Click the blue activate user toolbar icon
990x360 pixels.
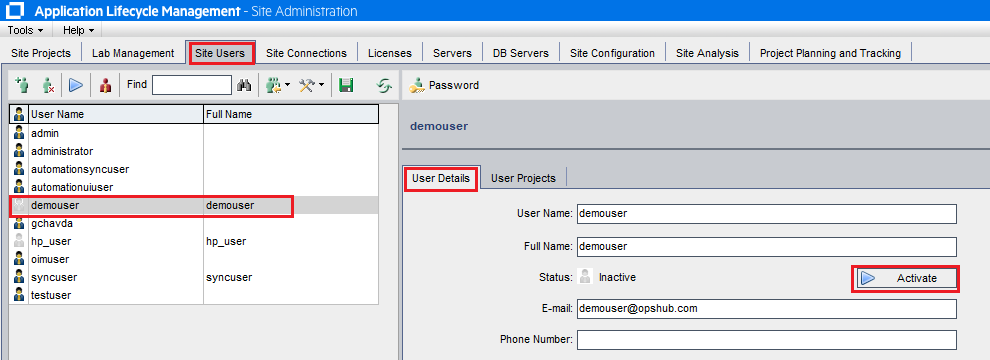[x=76, y=85]
